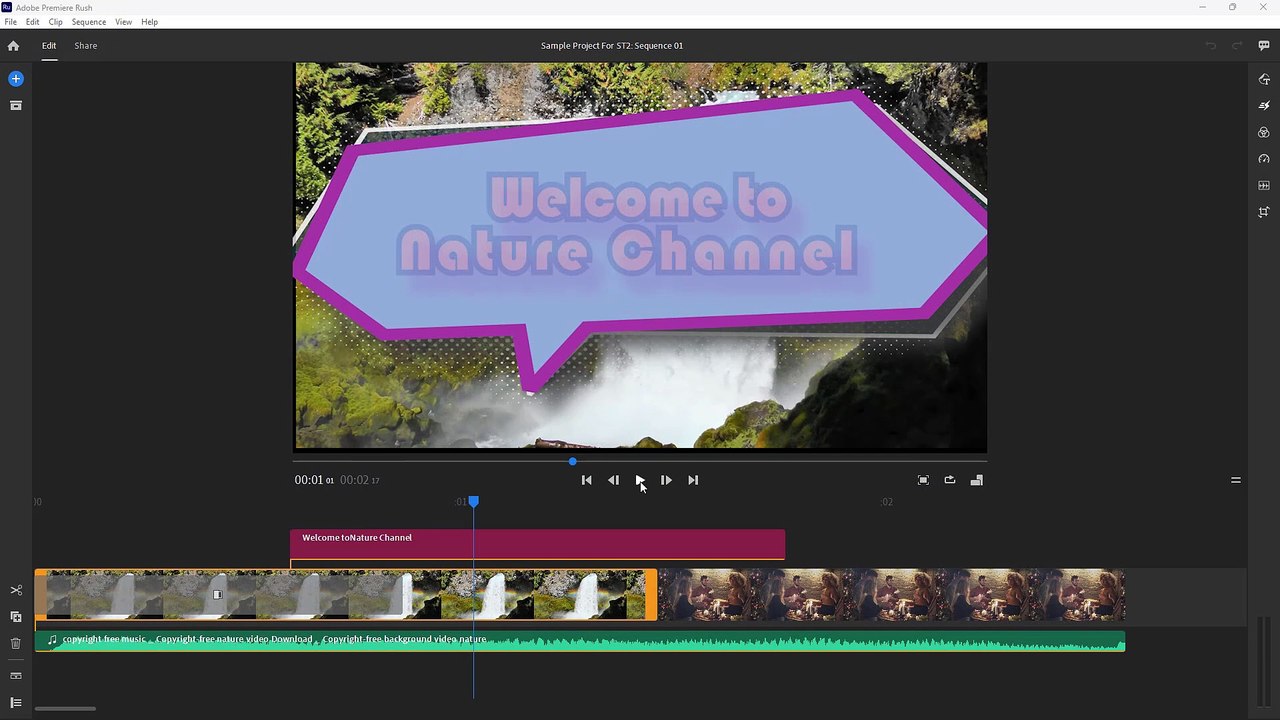Select the Edit workspace tab
Screen dimensions: 1280x720
(x=49, y=46)
